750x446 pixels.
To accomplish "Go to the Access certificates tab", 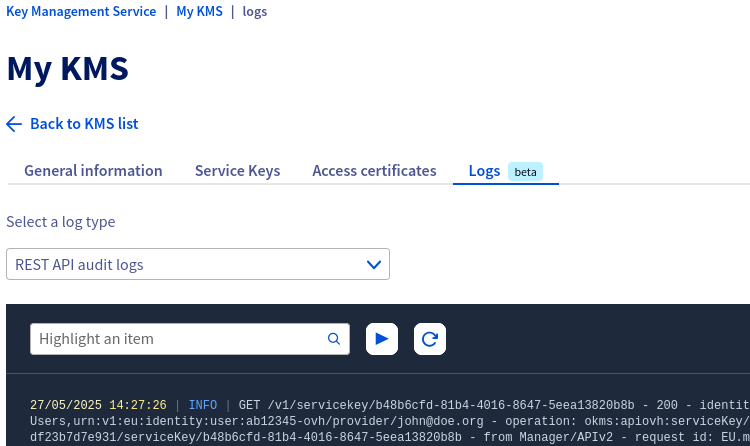I will 374,171.
